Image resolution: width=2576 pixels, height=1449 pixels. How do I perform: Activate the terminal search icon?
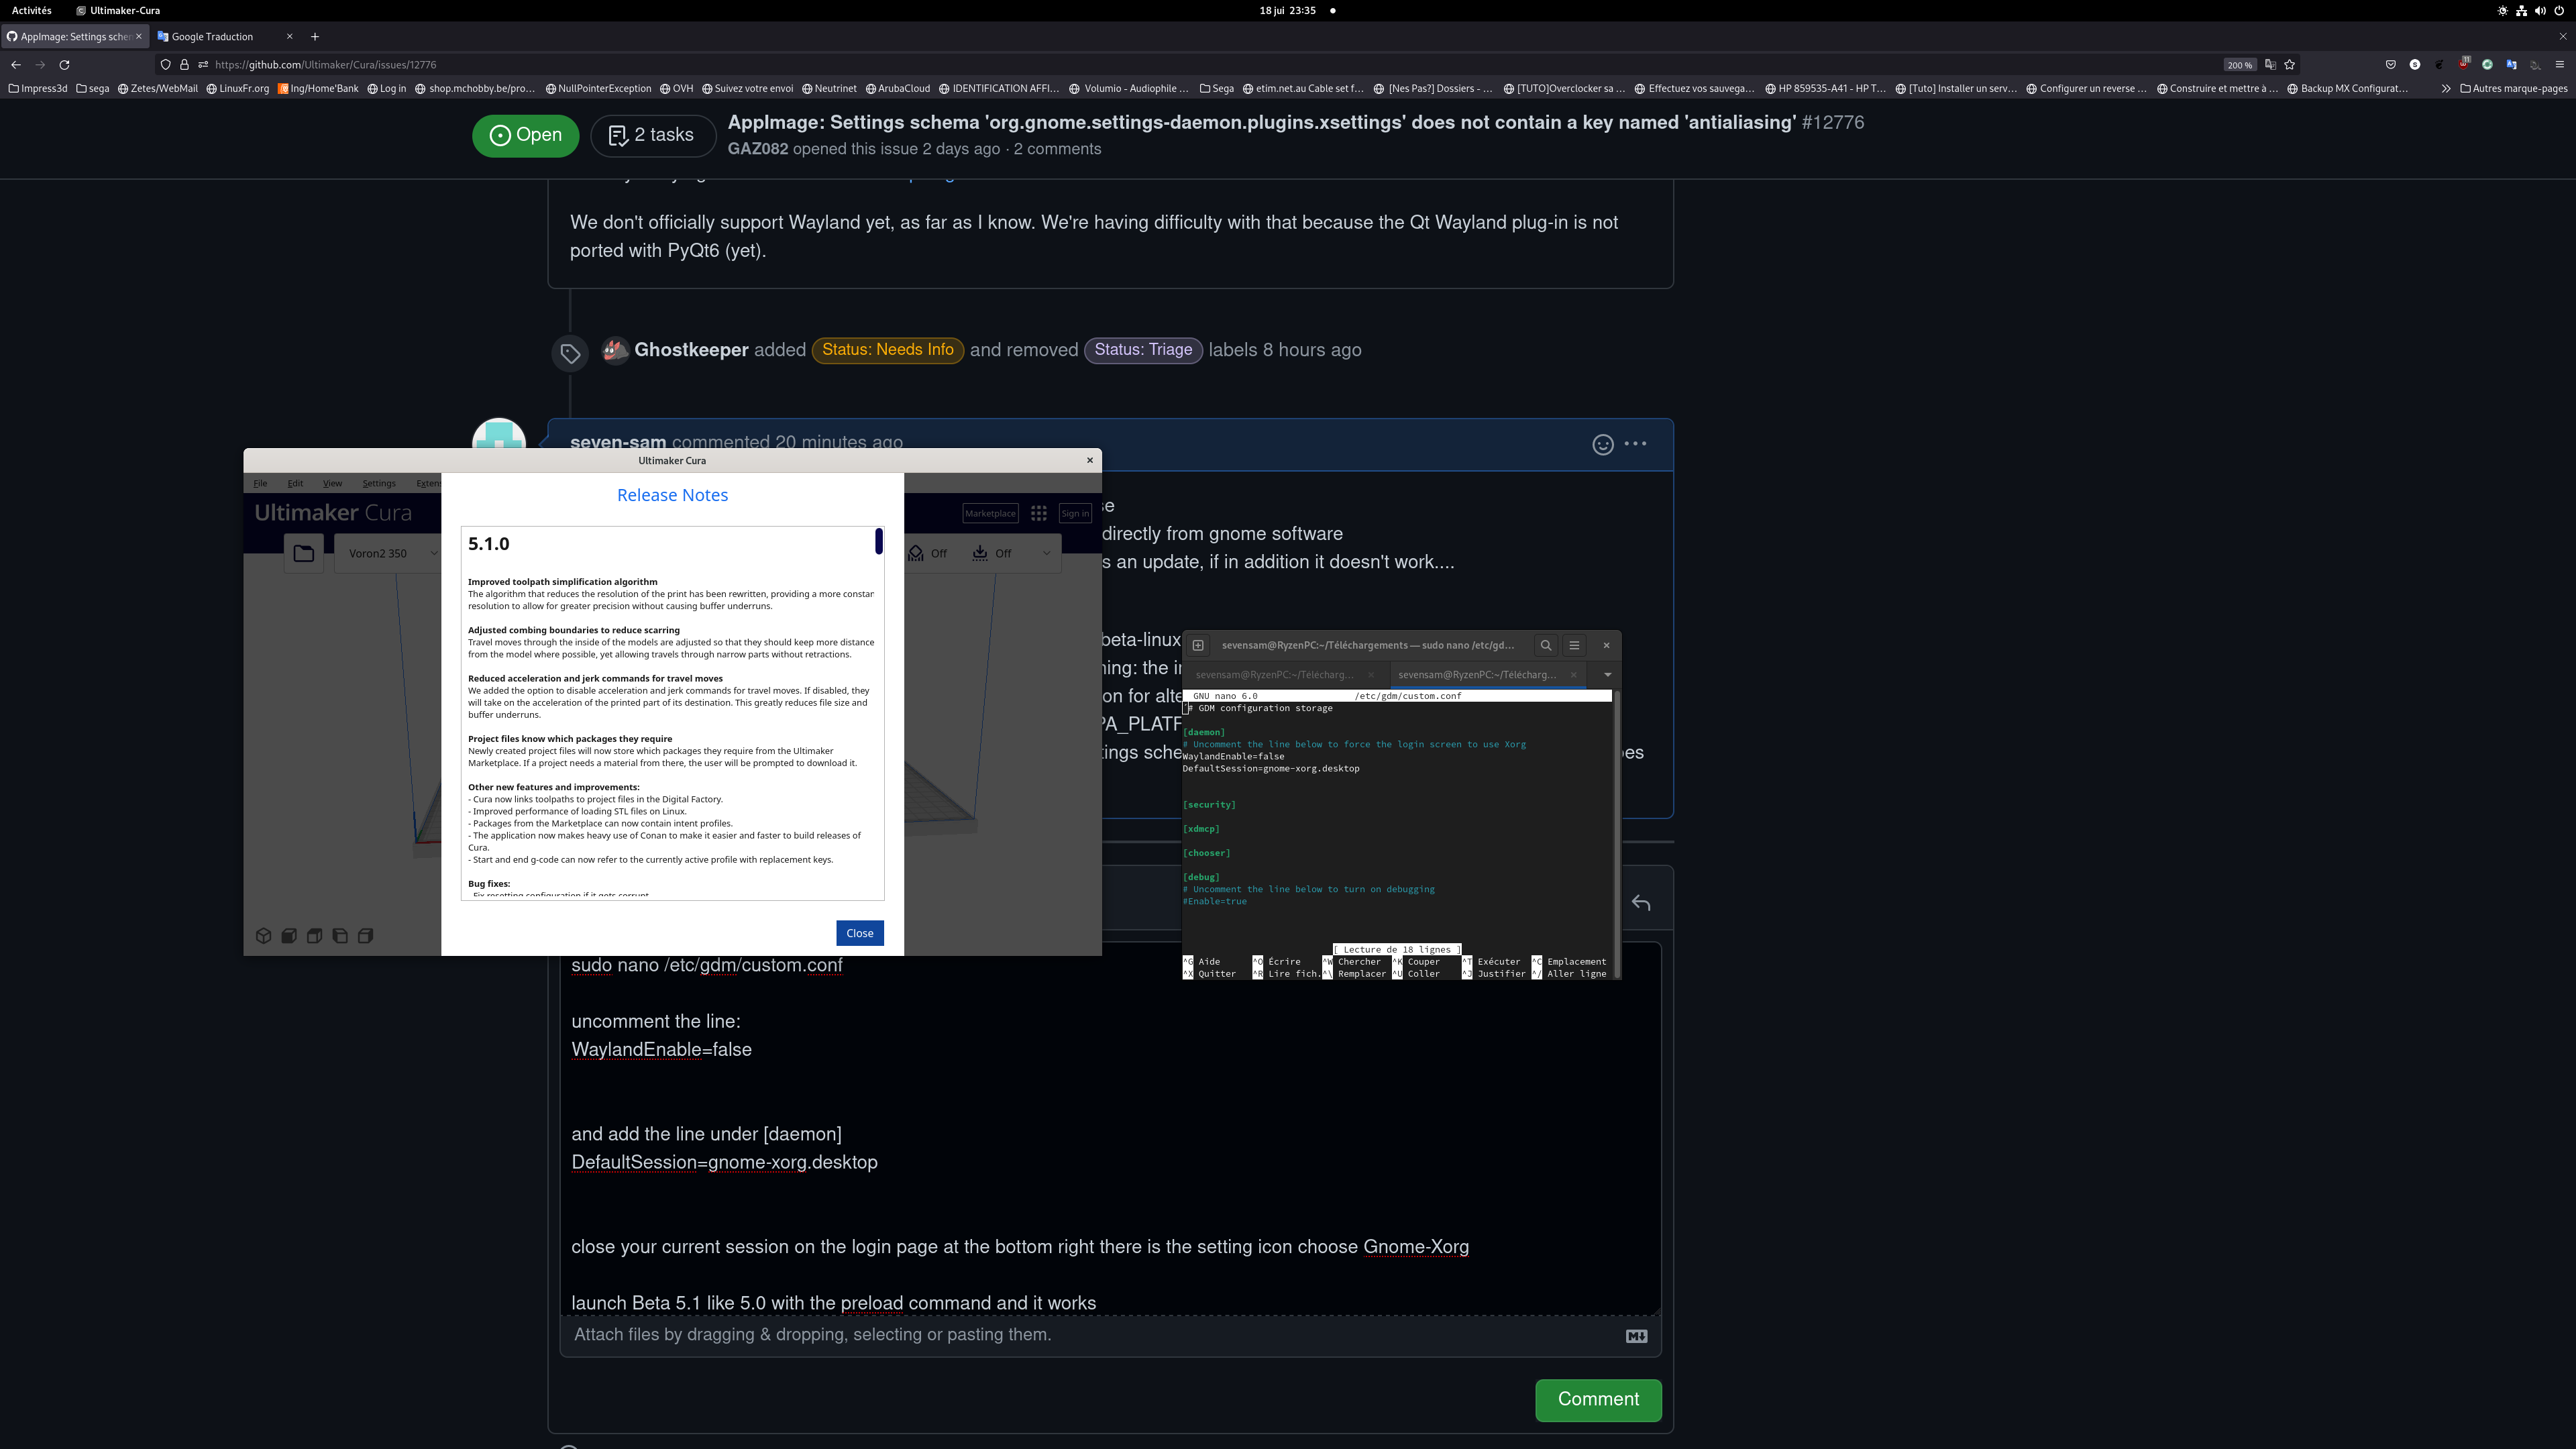tap(1546, 645)
